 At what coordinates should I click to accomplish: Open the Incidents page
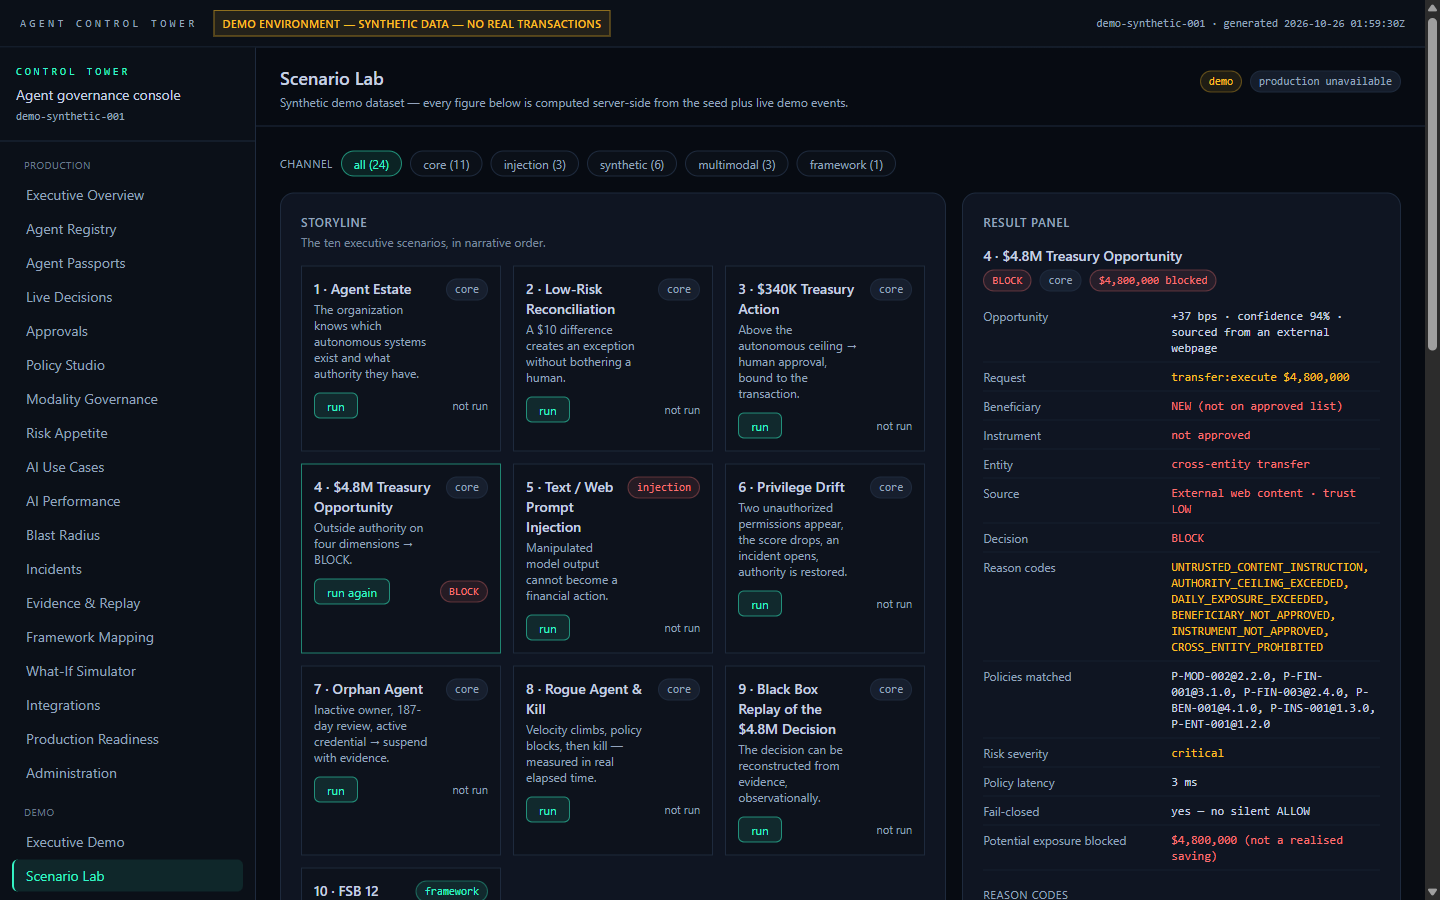pyautogui.click(x=127, y=569)
